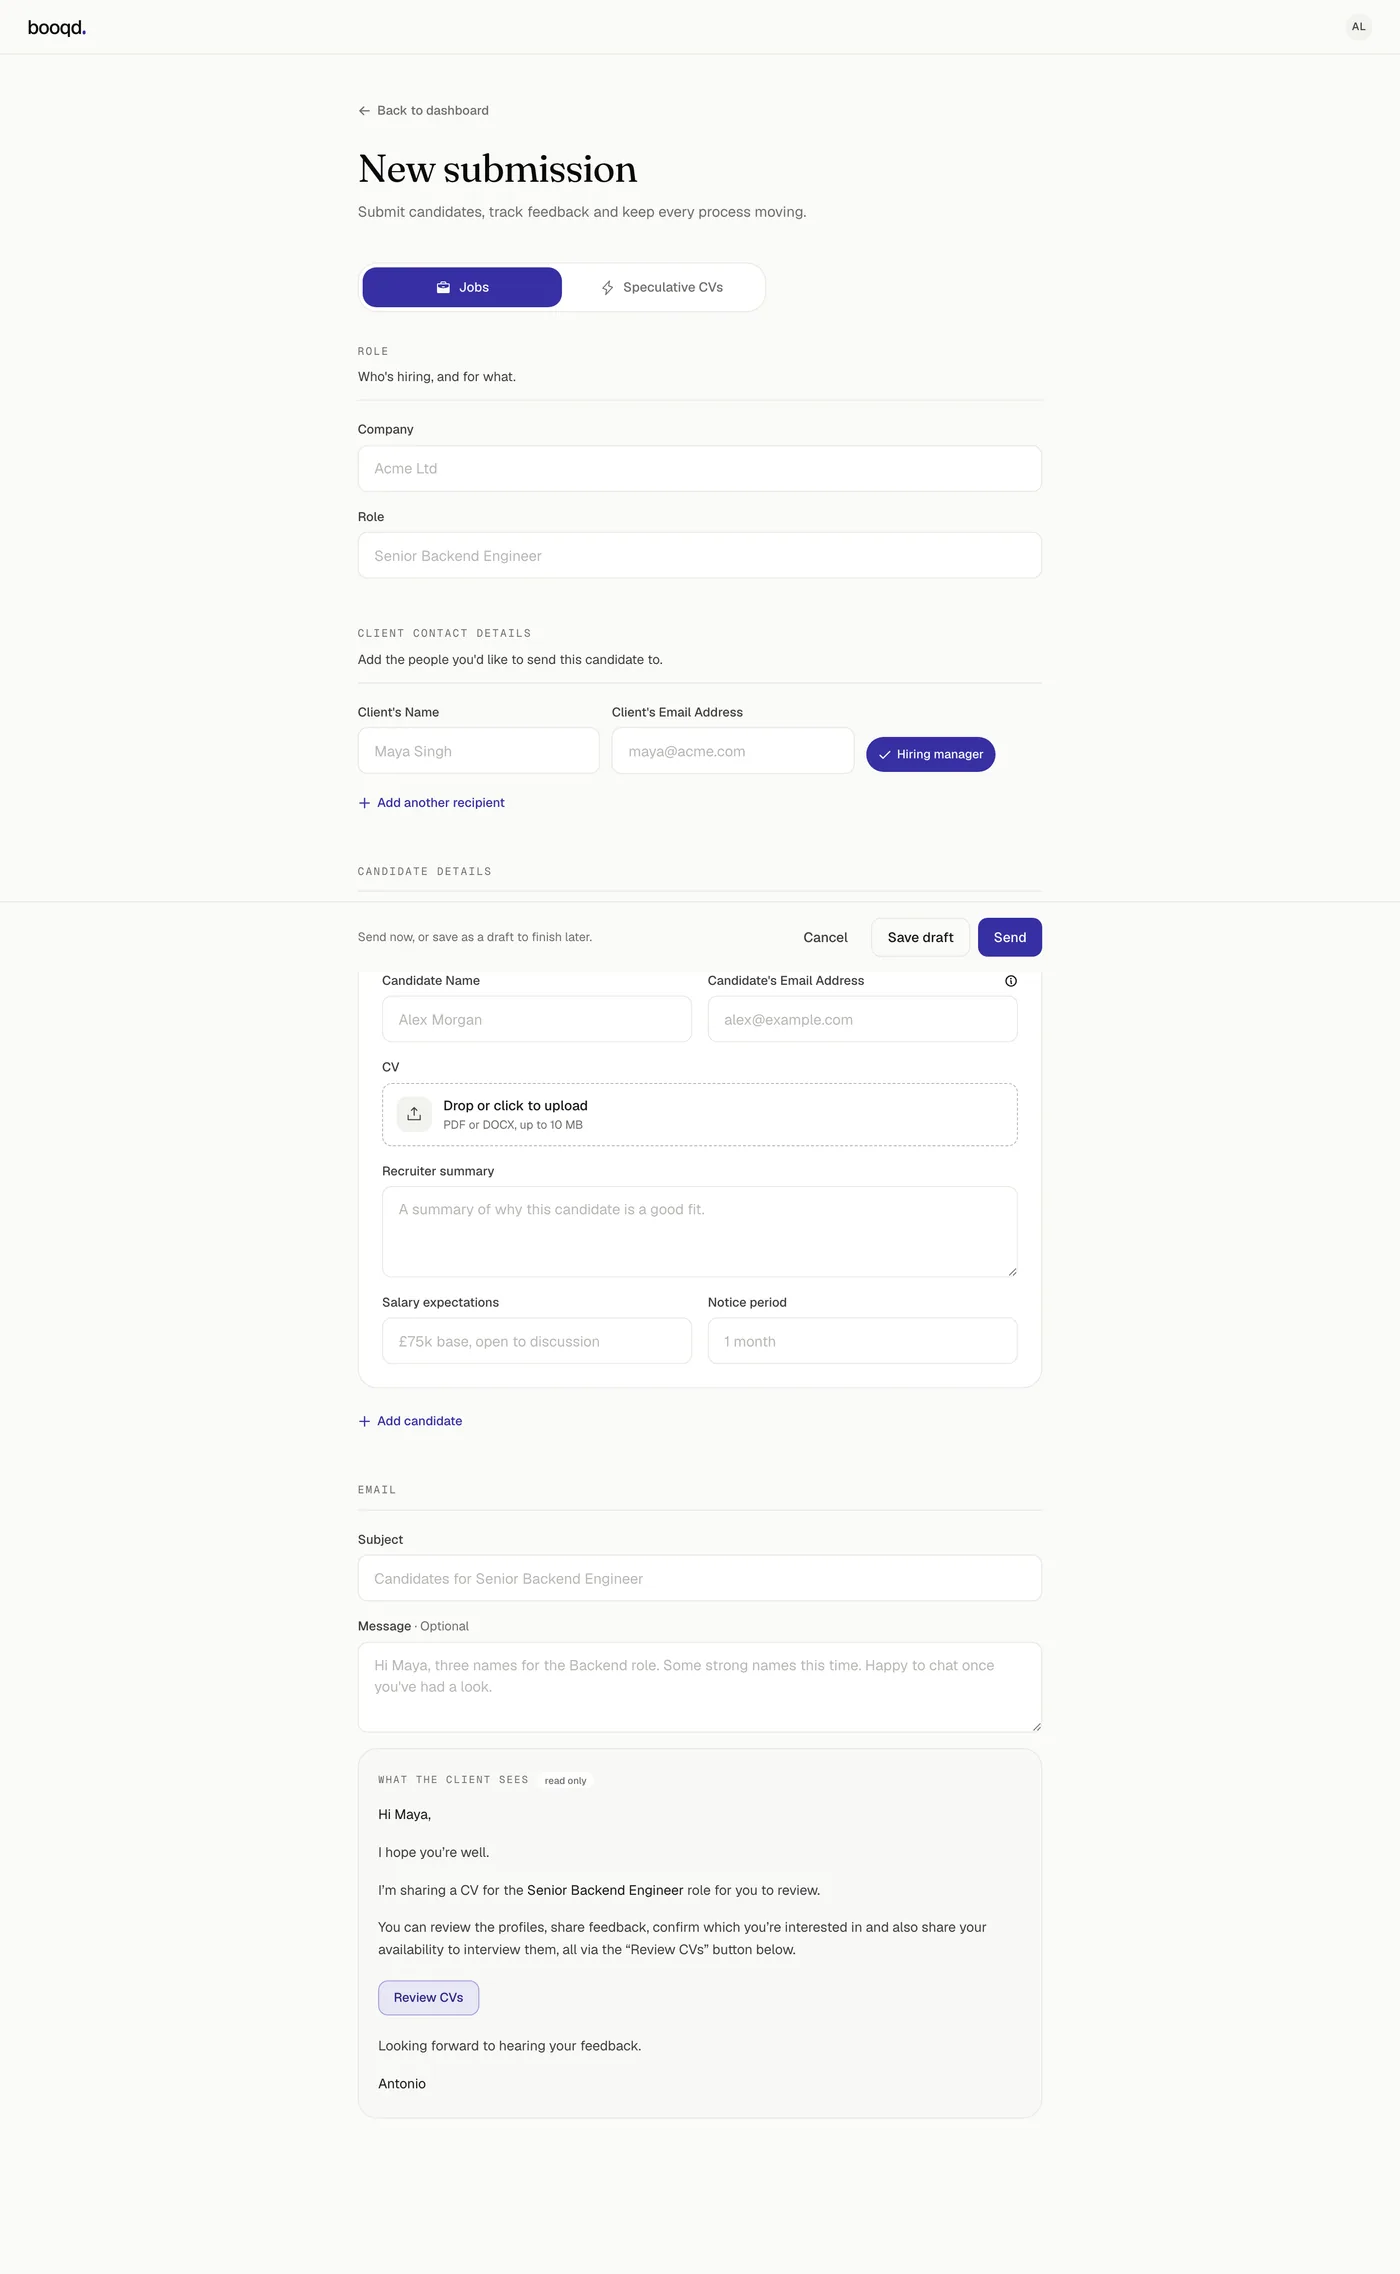Click the booqd logo
The width and height of the screenshot is (1400, 2274).
pos(57,28)
